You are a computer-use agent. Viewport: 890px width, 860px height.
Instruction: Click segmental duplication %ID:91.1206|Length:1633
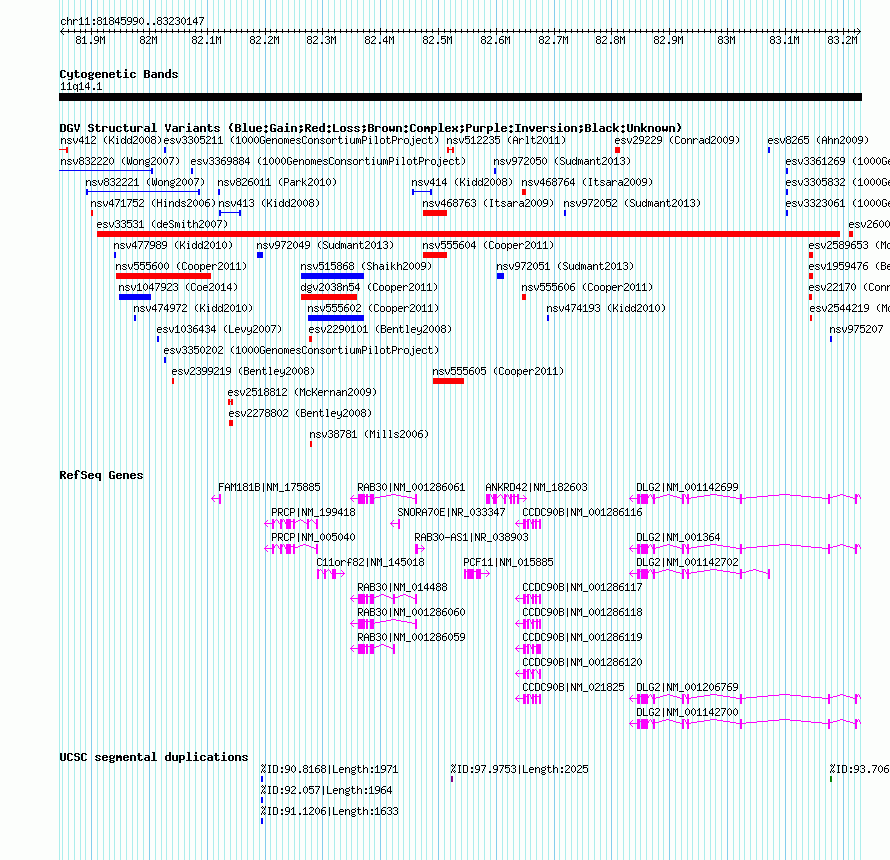click(329, 811)
